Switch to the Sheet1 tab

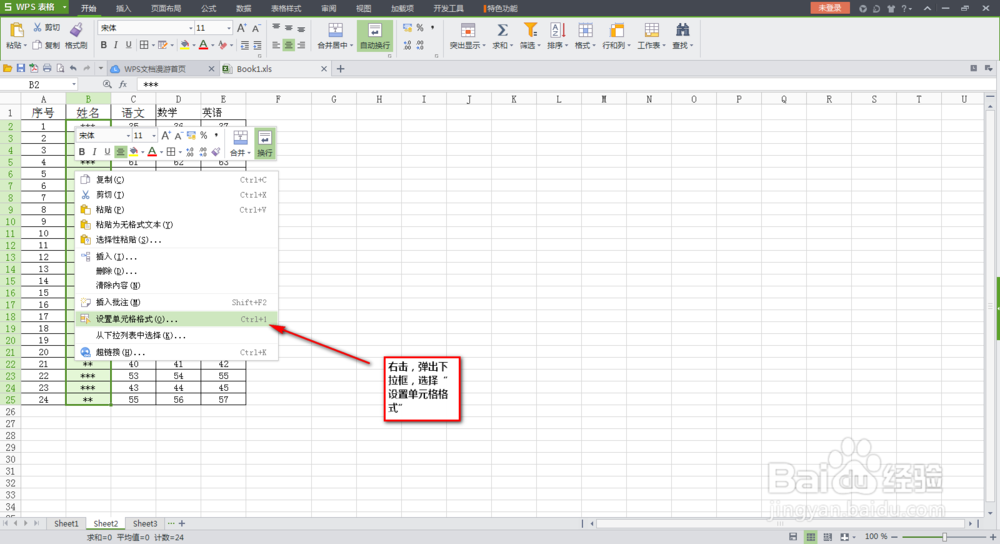(x=66, y=524)
